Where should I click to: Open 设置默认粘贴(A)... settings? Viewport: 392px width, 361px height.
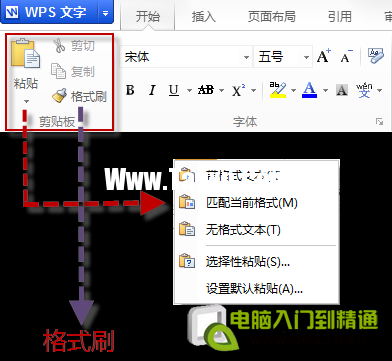256,289
